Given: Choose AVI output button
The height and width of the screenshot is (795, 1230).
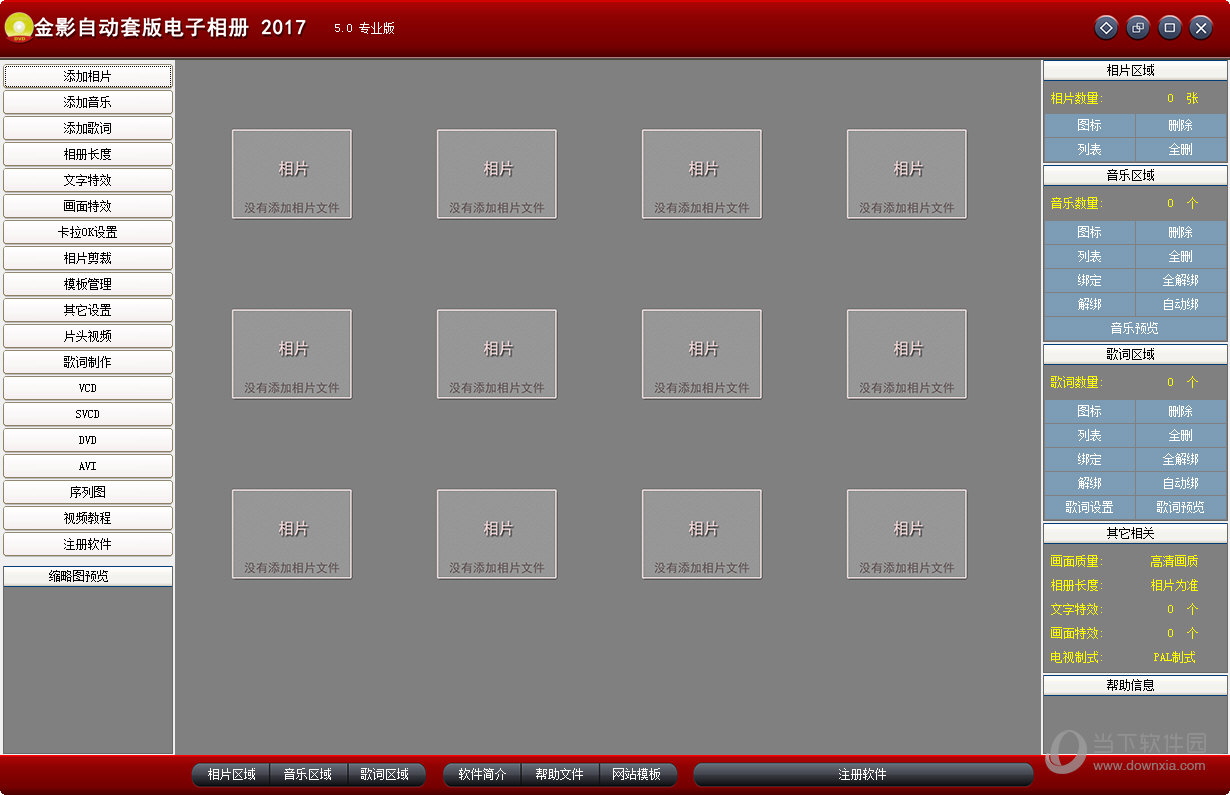Looking at the screenshot, I should click(x=88, y=466).
